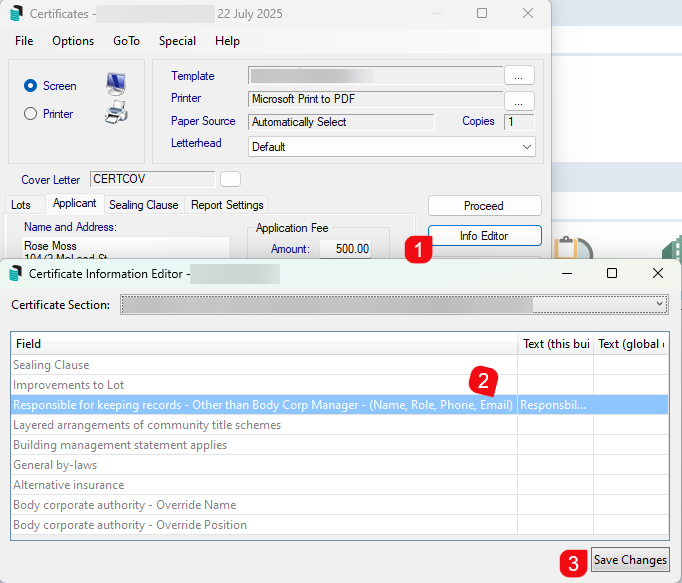Click the Microsoft Print to PDF field
Screen dimensions: 682x583
(376, 99)
